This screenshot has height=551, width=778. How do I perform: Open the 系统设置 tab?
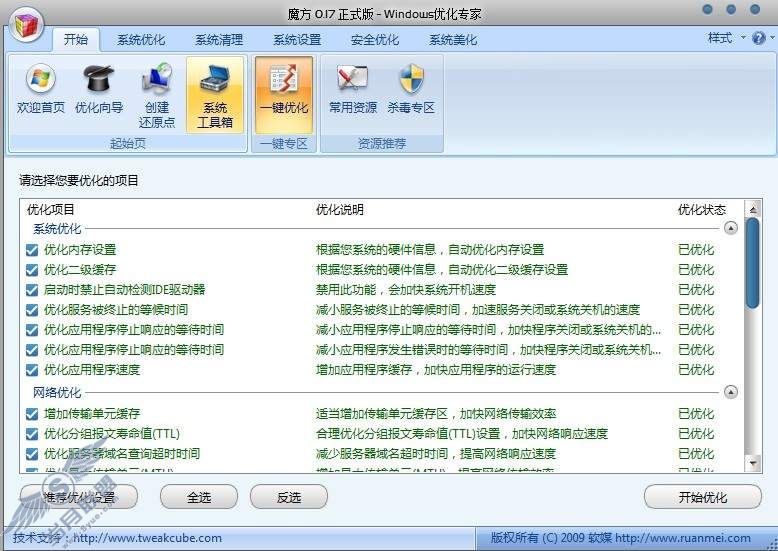(x=297, y=40)
